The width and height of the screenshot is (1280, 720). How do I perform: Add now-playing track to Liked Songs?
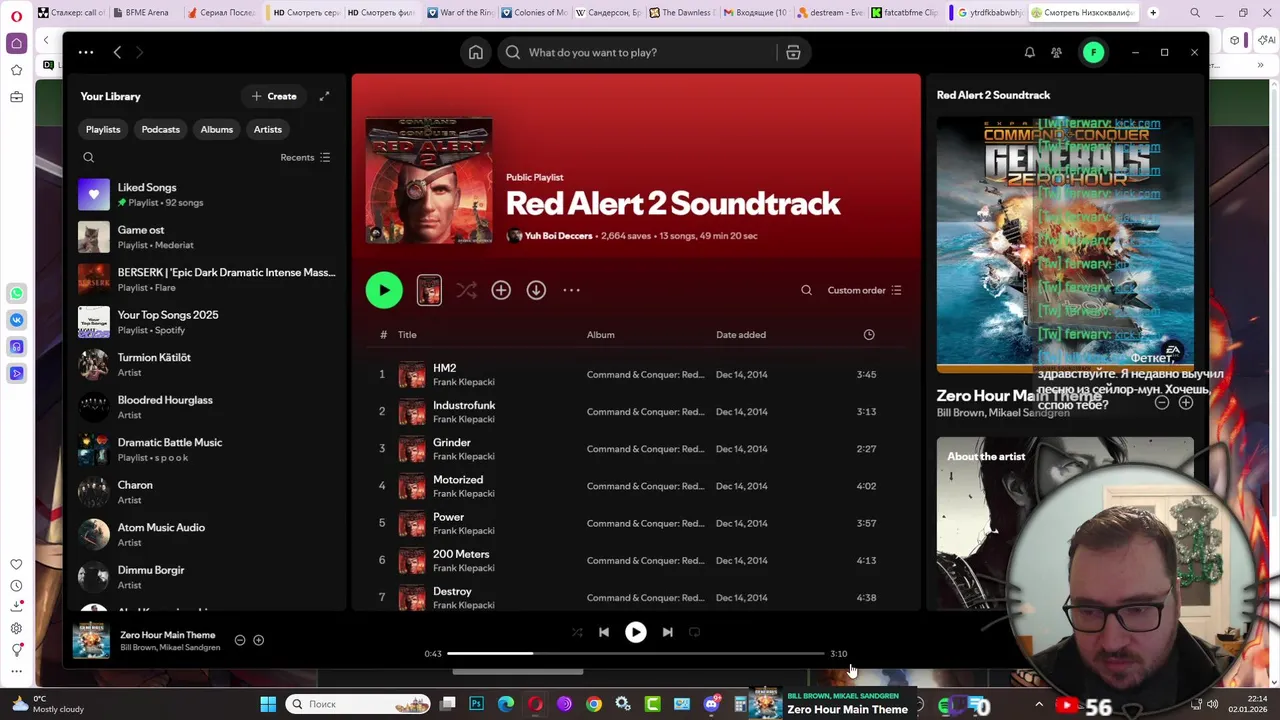point(258,640)
